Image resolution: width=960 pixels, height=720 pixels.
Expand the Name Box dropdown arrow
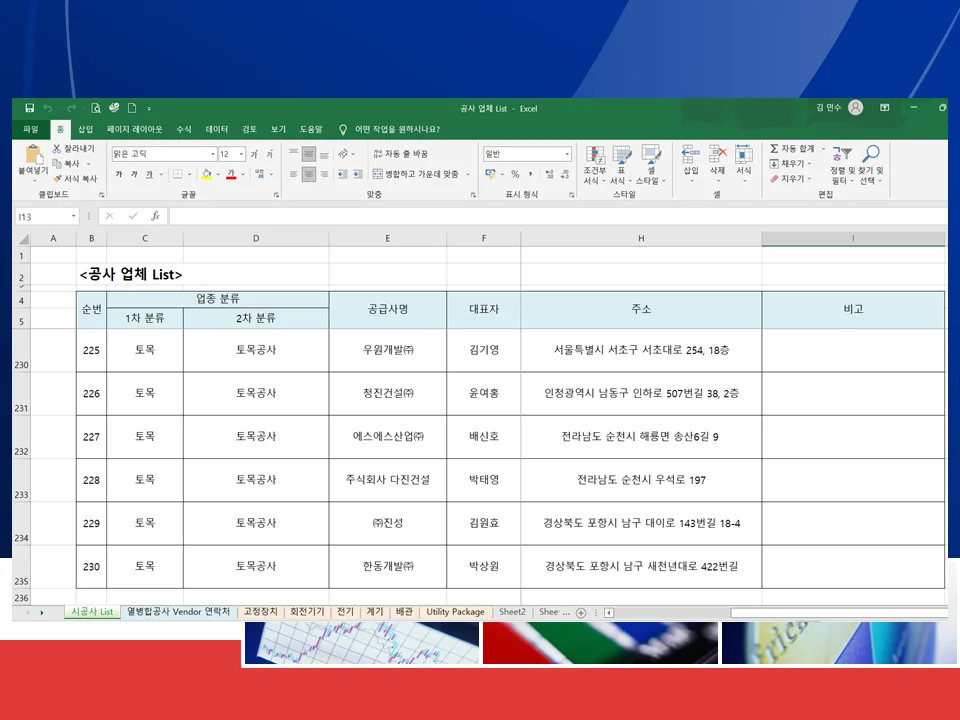point(73,216)
